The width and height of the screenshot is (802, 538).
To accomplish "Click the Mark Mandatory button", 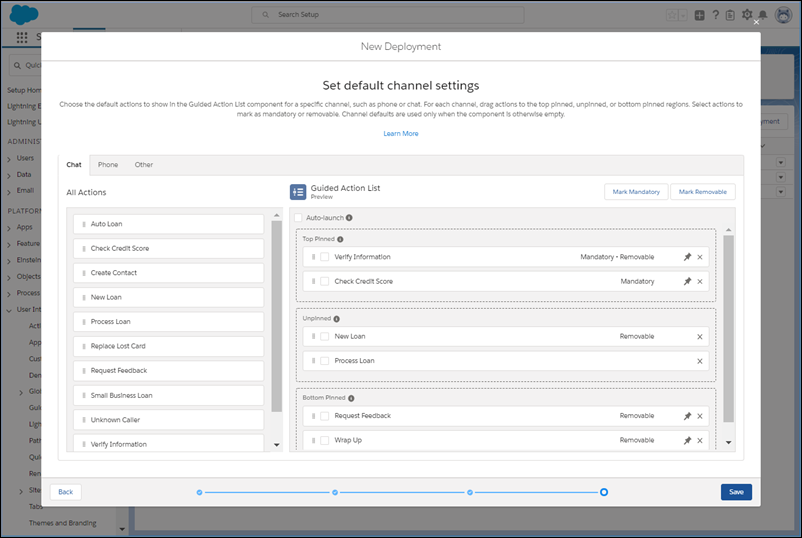I will (x=636, y=192).
